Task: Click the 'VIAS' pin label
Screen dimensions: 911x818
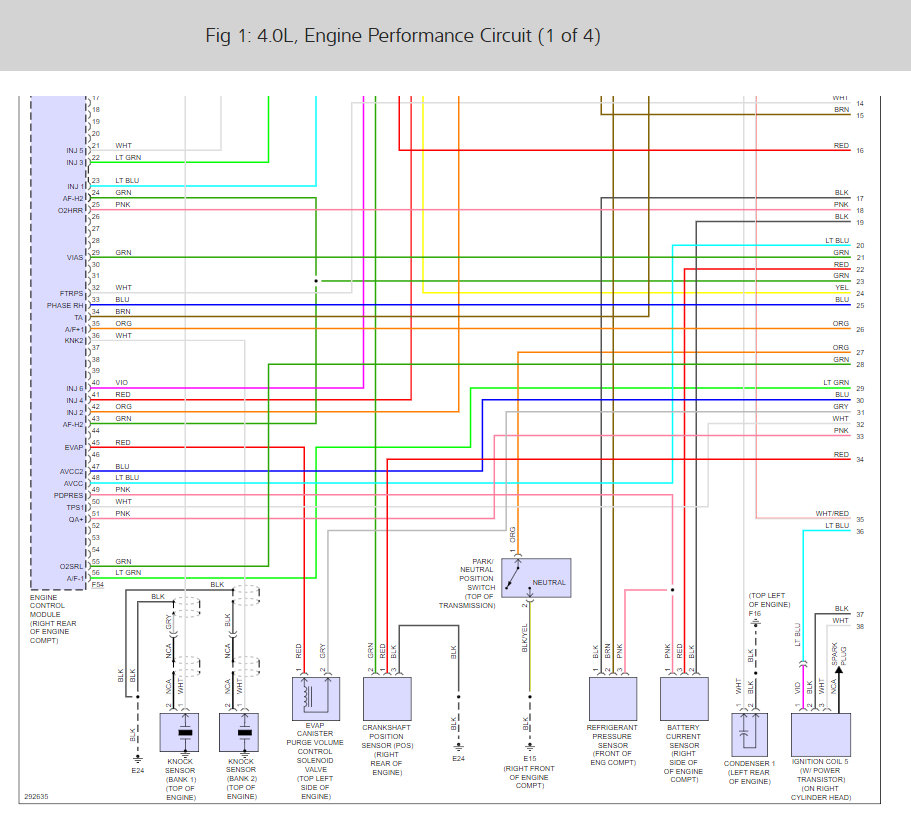Action: (75, 257)
